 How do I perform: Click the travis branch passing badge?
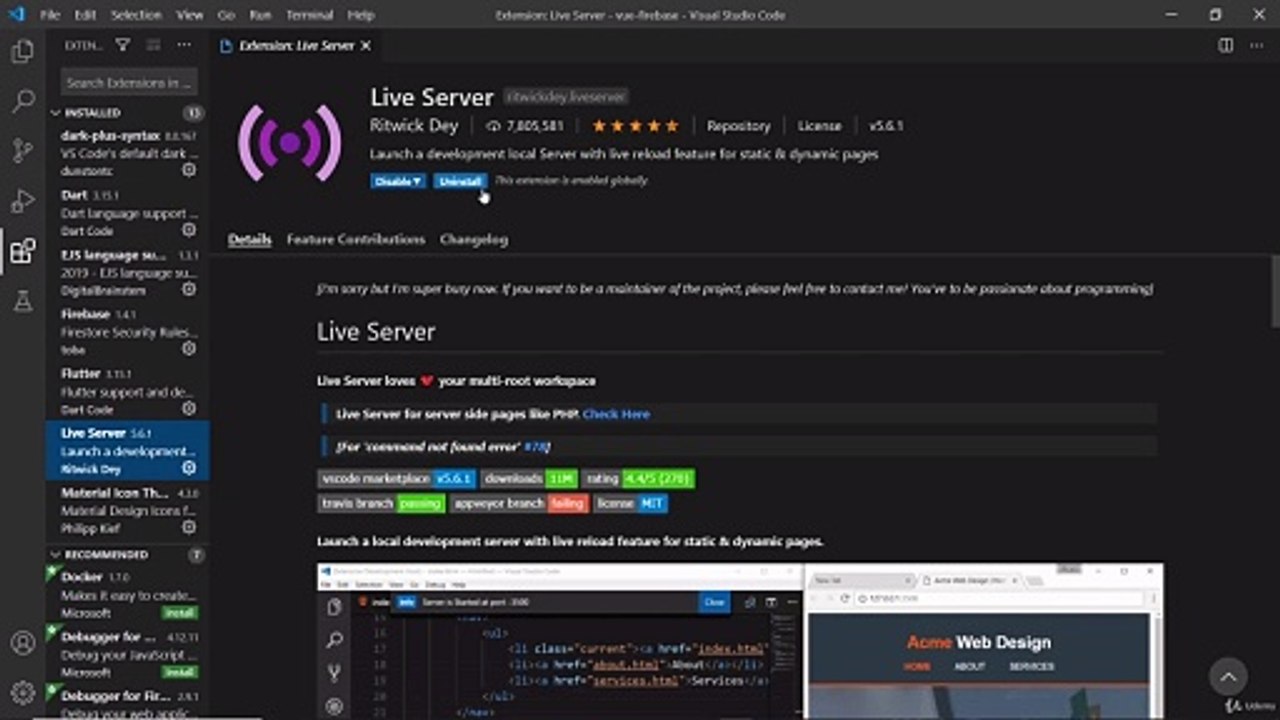coord(381,503)
